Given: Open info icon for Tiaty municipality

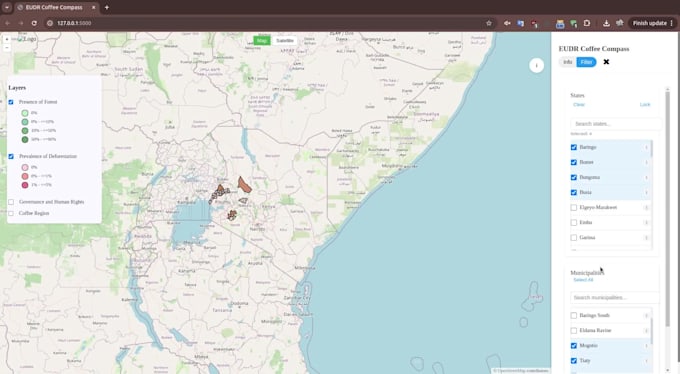Looking at the screenshot, I should pyautogui.click(x=646, y=361).
